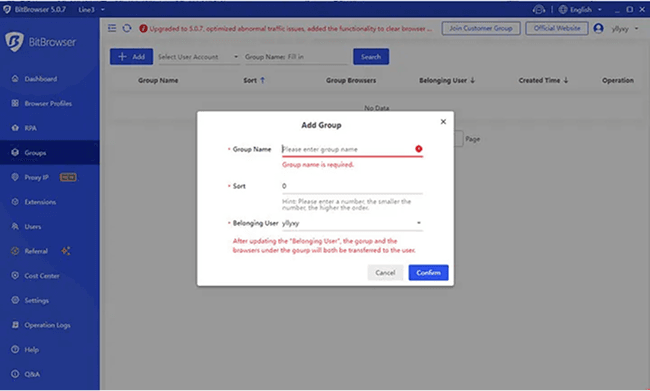Click the refresh icon in top bar
This screenshot has width=650, height=391.
pyautogui.click(x=127, y=28)
